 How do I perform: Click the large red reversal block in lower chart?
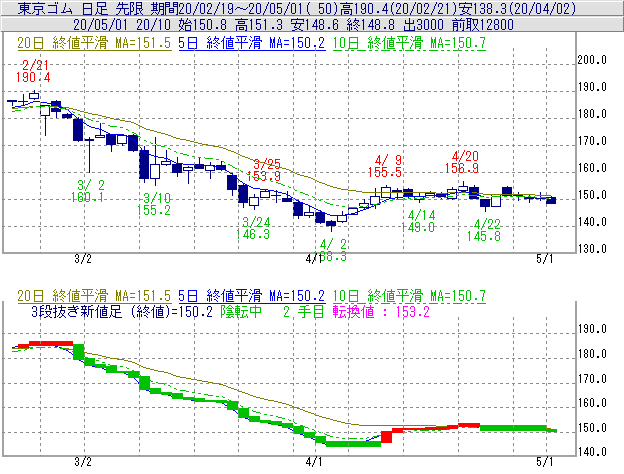(x=386, y=437)
